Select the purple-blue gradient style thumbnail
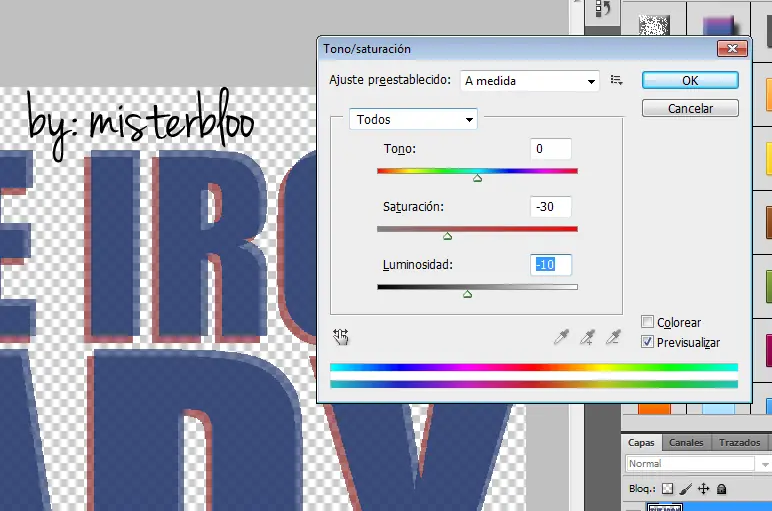This screenshot has height=511, width=772. pyautogui.click(x=718, y=25)
